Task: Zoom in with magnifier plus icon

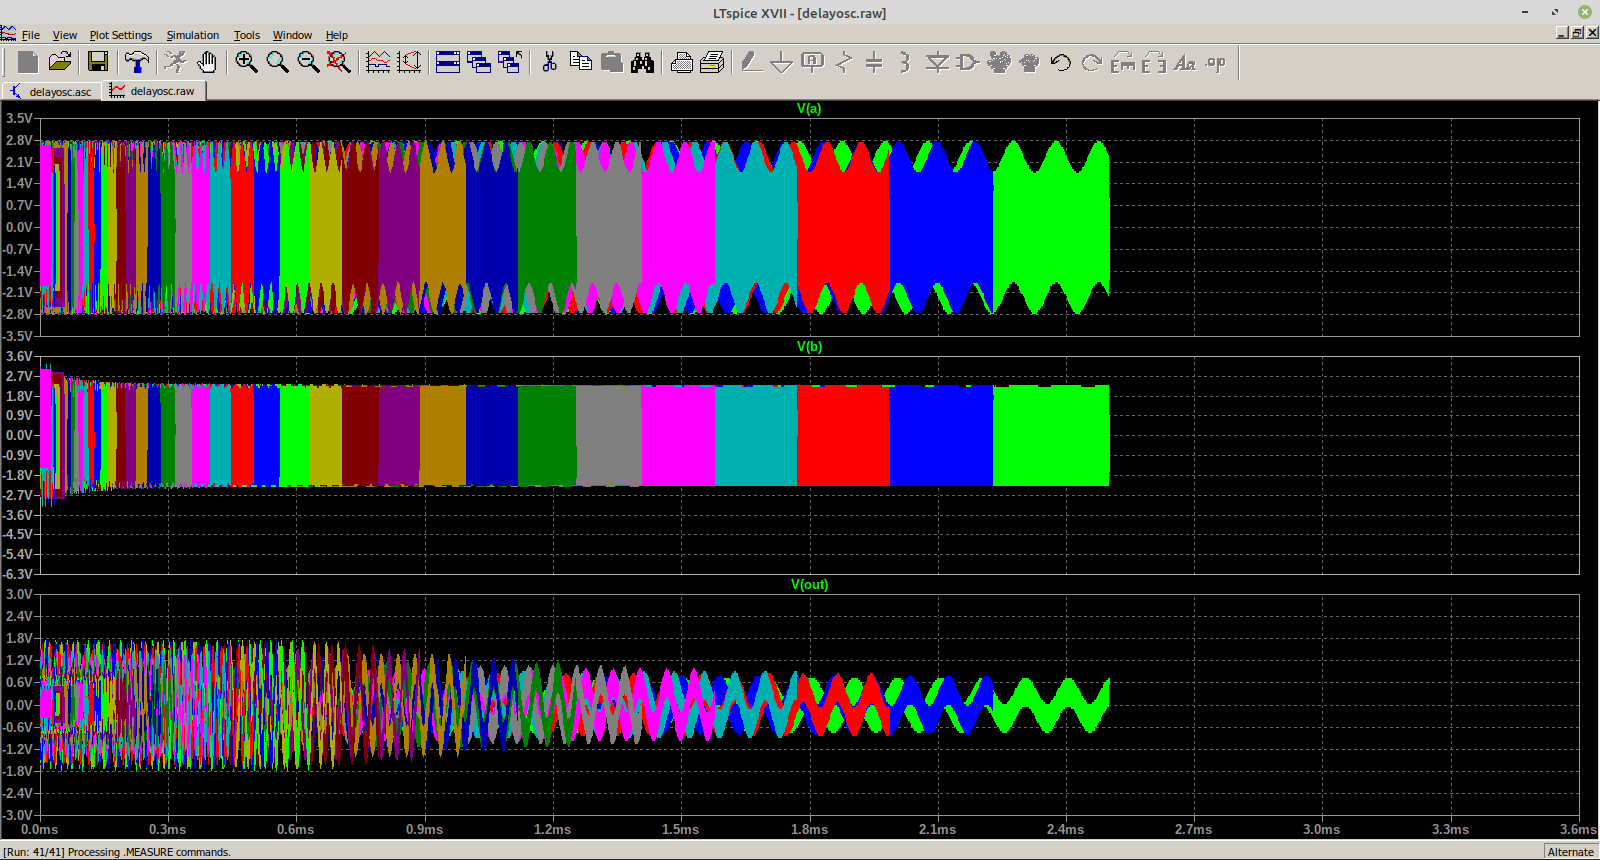Action: (x=246, y=62)
